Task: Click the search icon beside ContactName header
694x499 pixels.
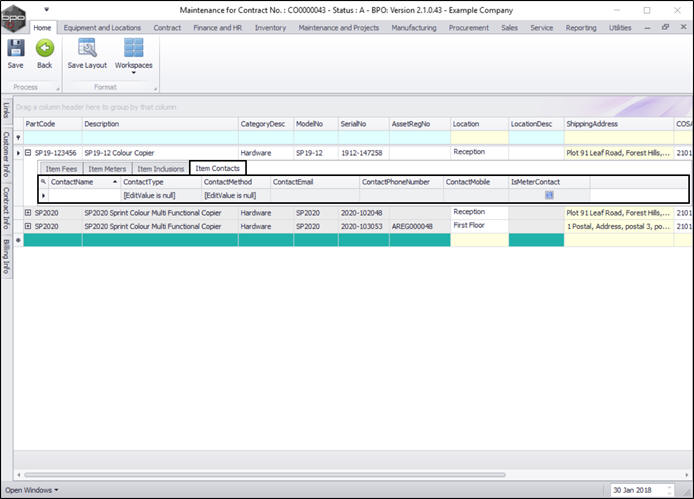Action: 43,182
